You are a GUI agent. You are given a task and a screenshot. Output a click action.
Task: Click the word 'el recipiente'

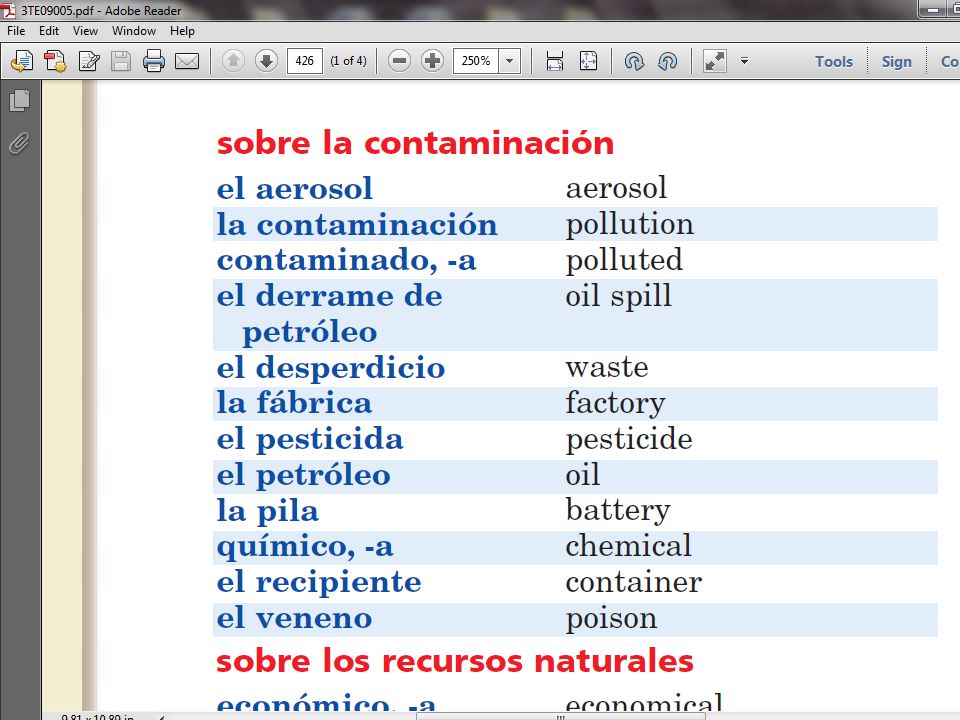pyautogui.click(x=319, y=583)
